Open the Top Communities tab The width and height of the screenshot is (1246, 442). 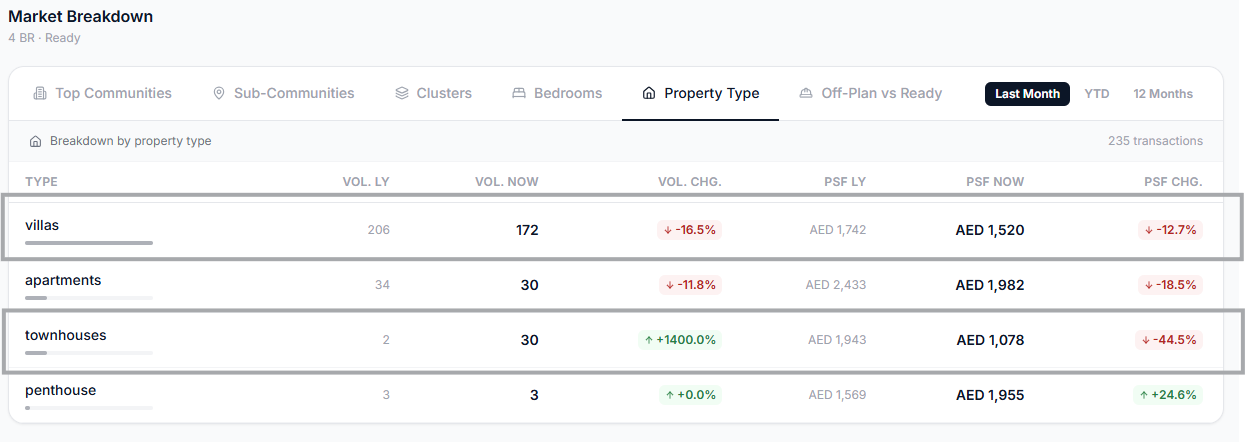tap(102, 93)
